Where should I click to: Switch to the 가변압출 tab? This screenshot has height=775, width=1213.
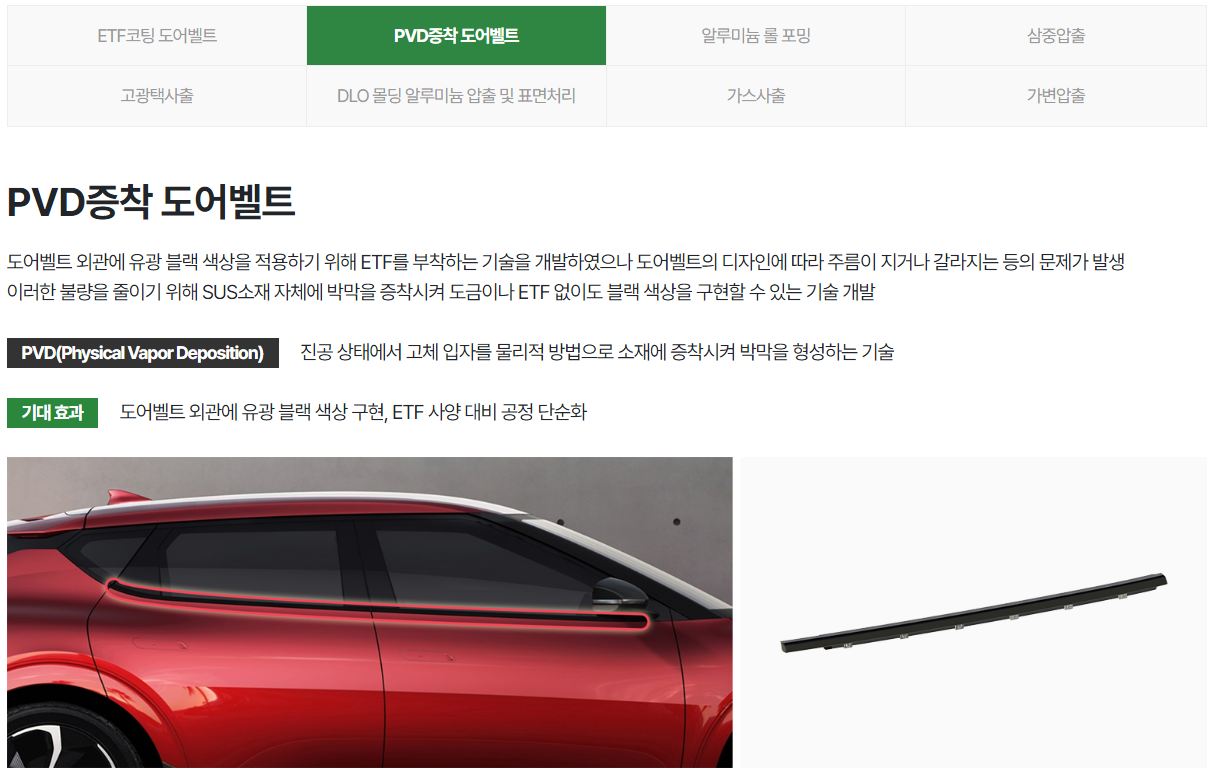click(x=1056, y=96)
